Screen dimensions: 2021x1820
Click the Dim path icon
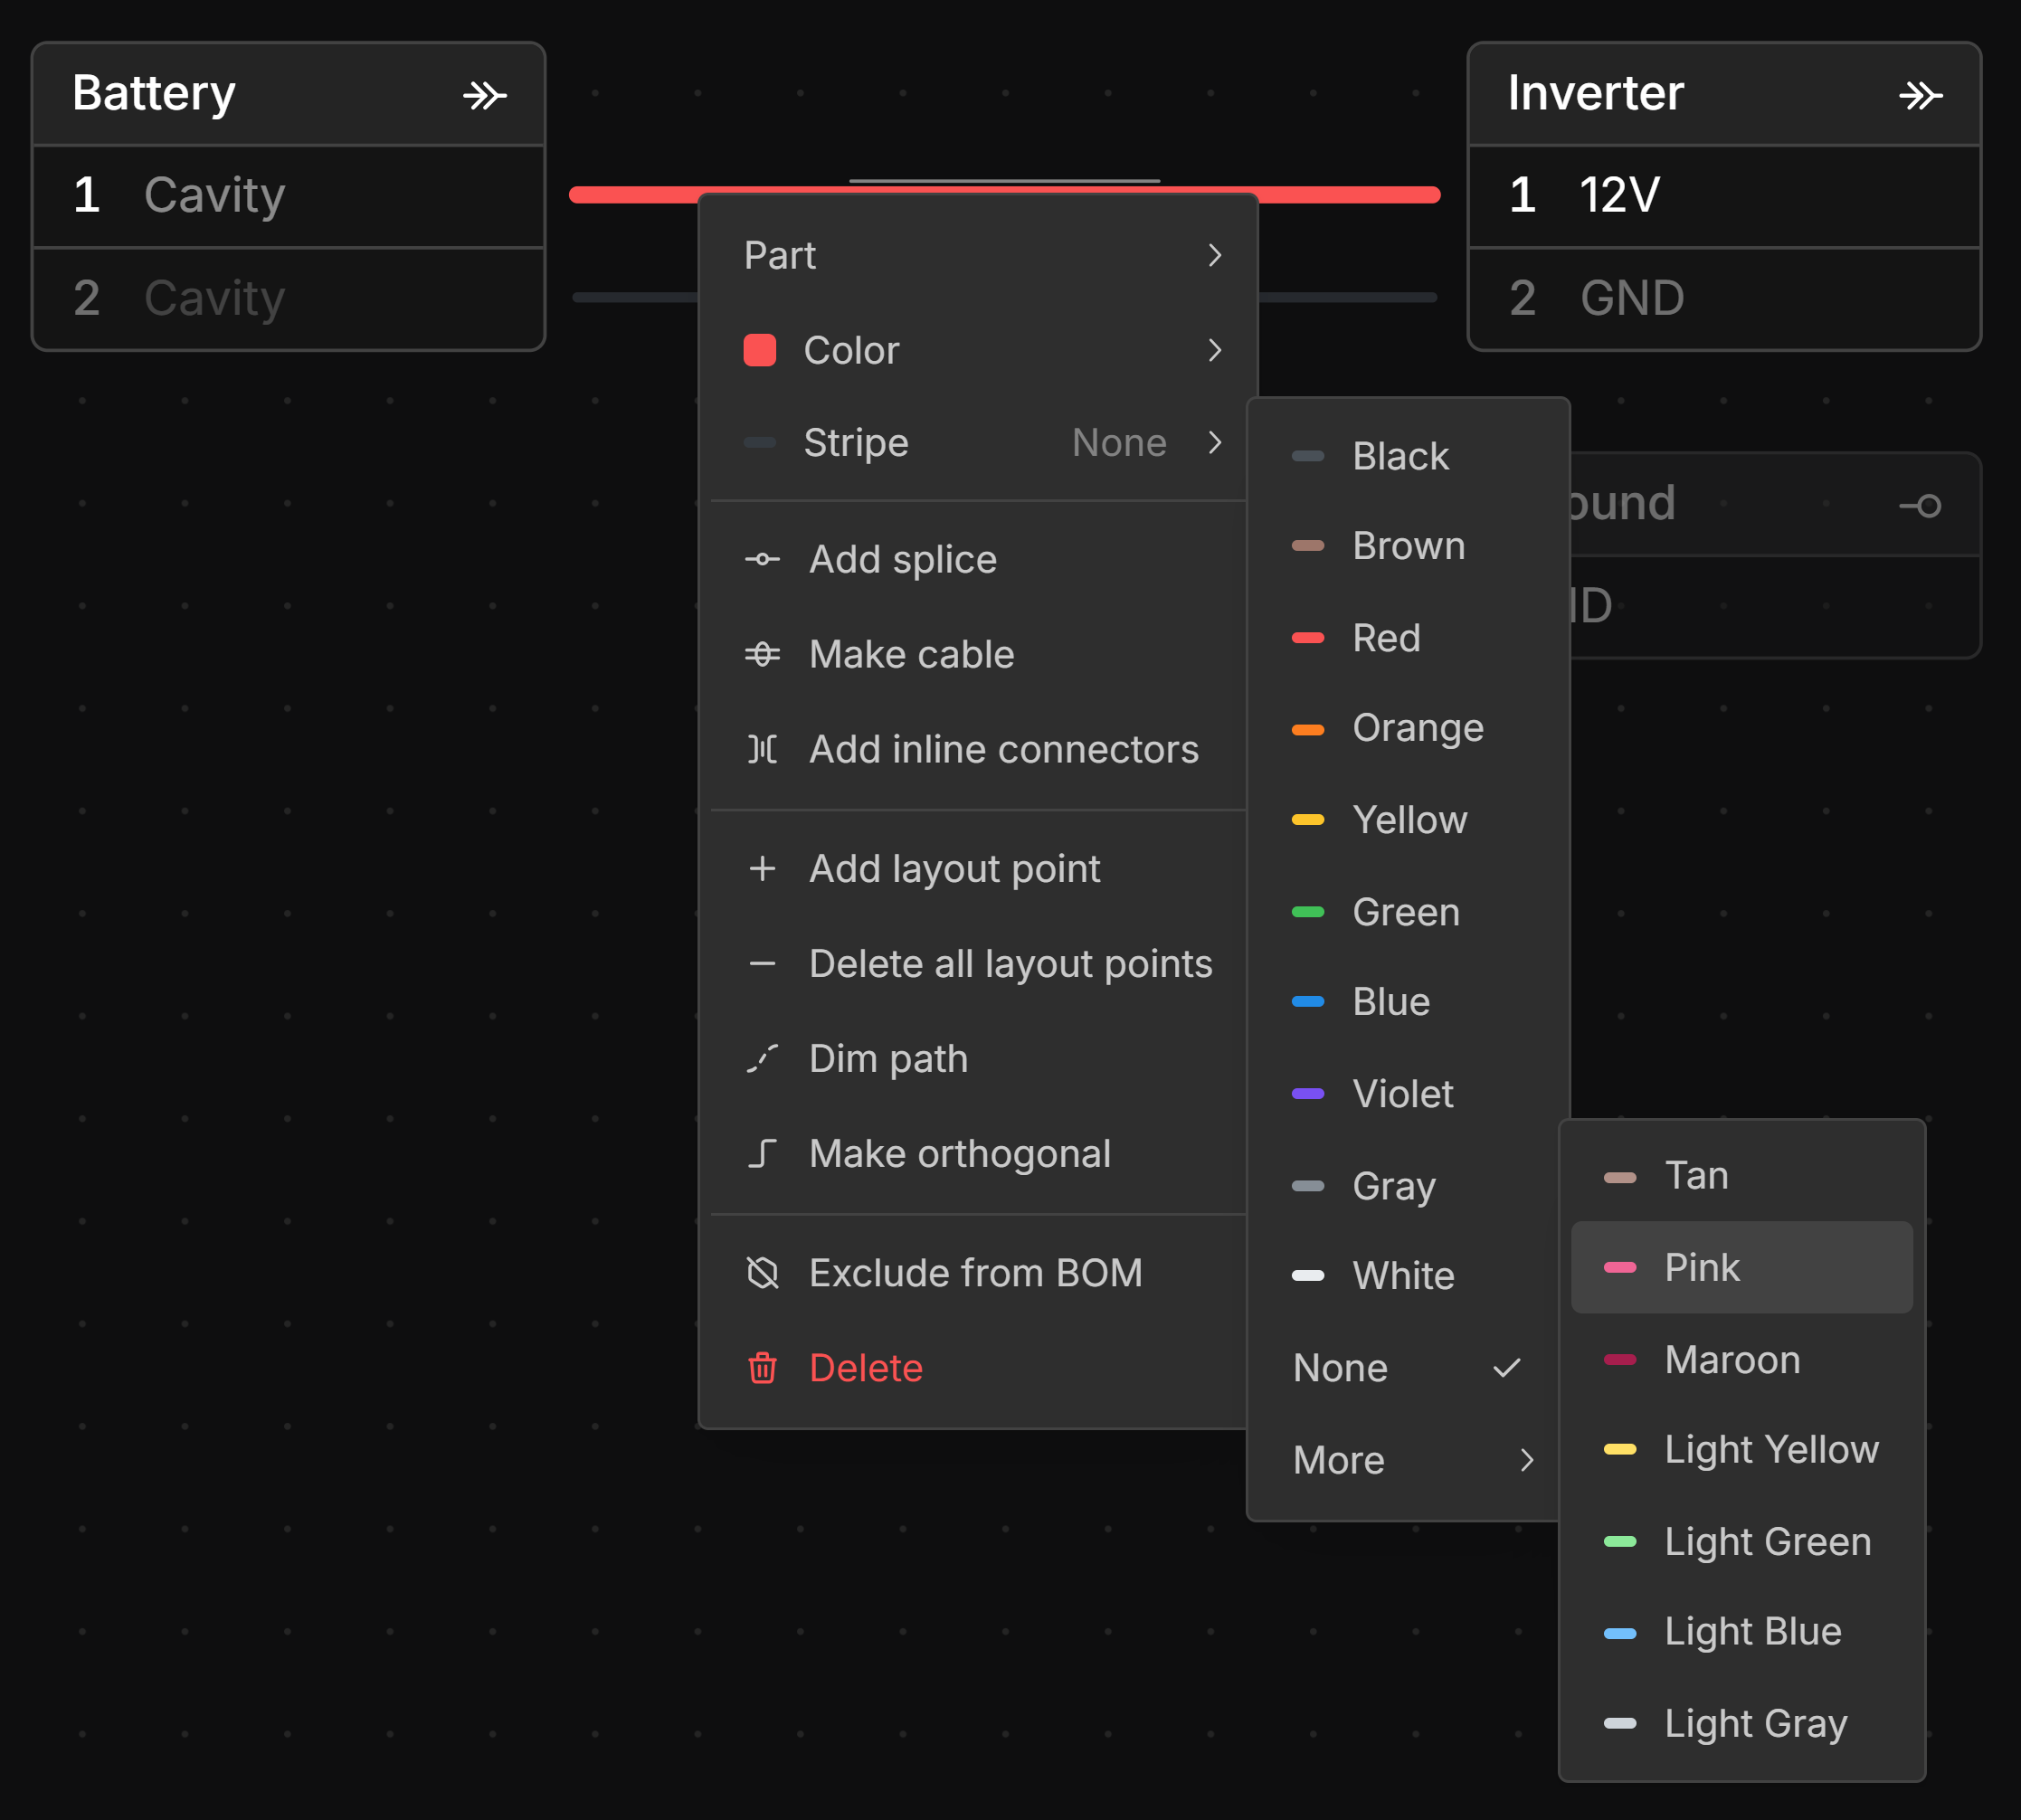(762, 1058)
